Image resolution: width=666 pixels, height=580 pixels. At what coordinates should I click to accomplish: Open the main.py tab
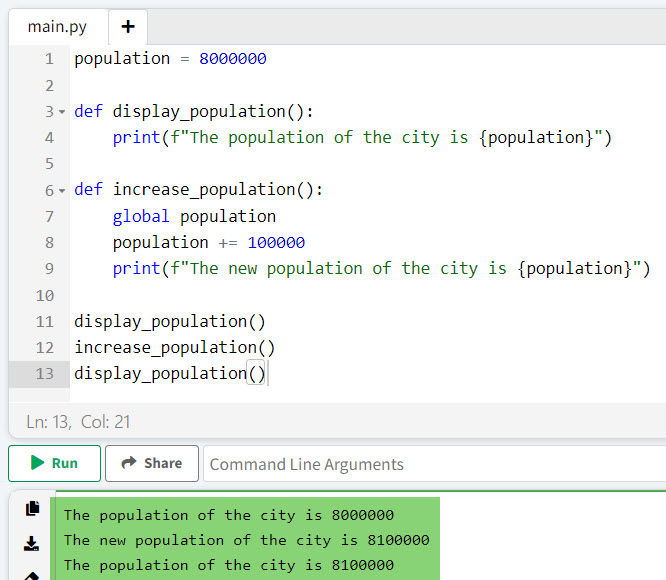pyautogui.click(x=57, y=27)
